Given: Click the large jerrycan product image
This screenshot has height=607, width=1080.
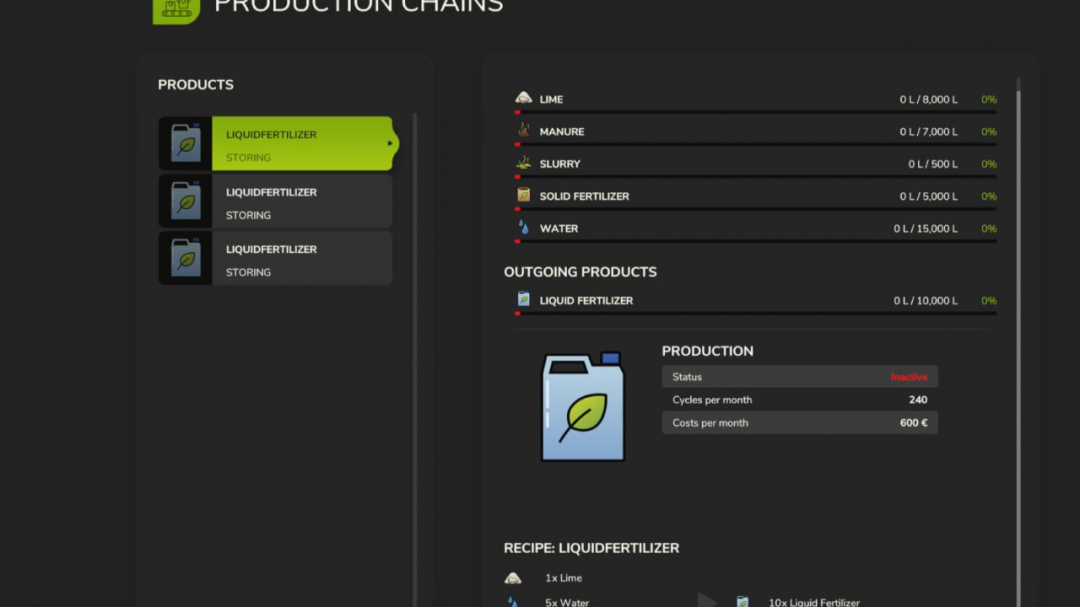Looking at the screenshot, I should [x=583, y=405].
